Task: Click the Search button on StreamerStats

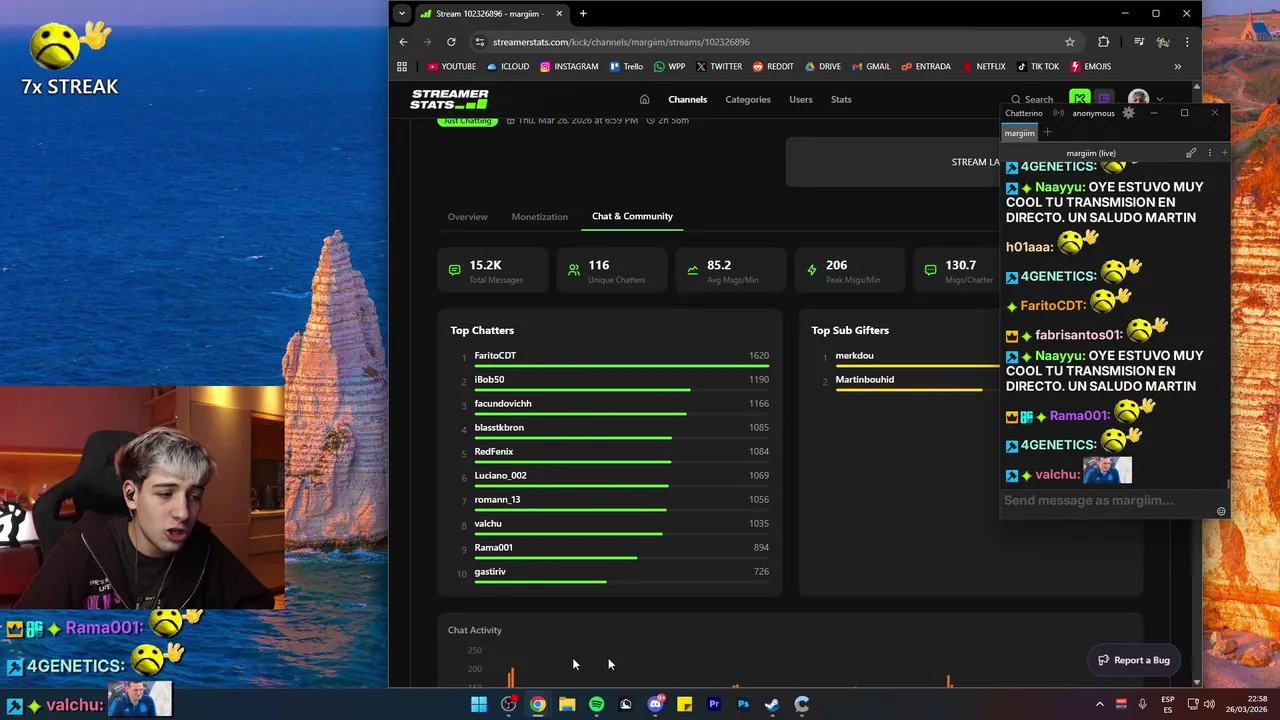Action: (x=1032, y=99)
